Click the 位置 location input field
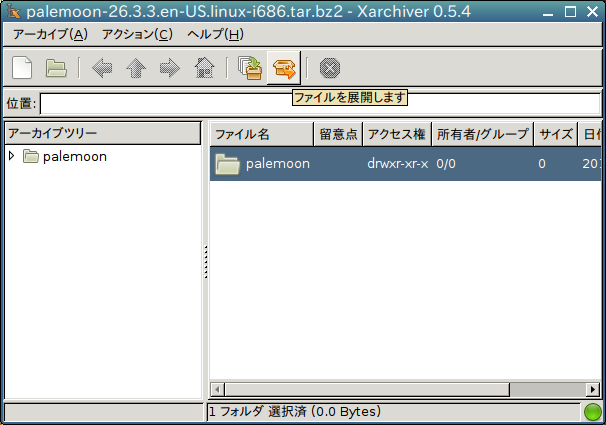Viewport: 606px width, 425px height. [x=320, y=104]
